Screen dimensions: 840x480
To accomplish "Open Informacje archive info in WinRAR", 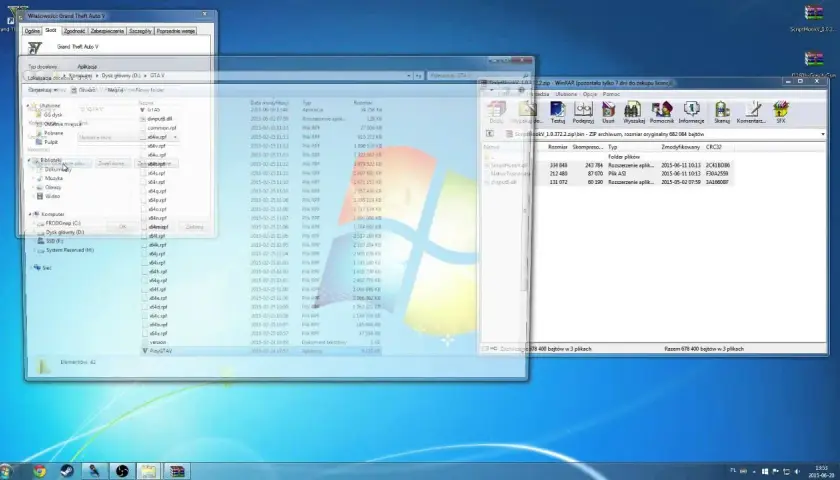I will (691, 112).
